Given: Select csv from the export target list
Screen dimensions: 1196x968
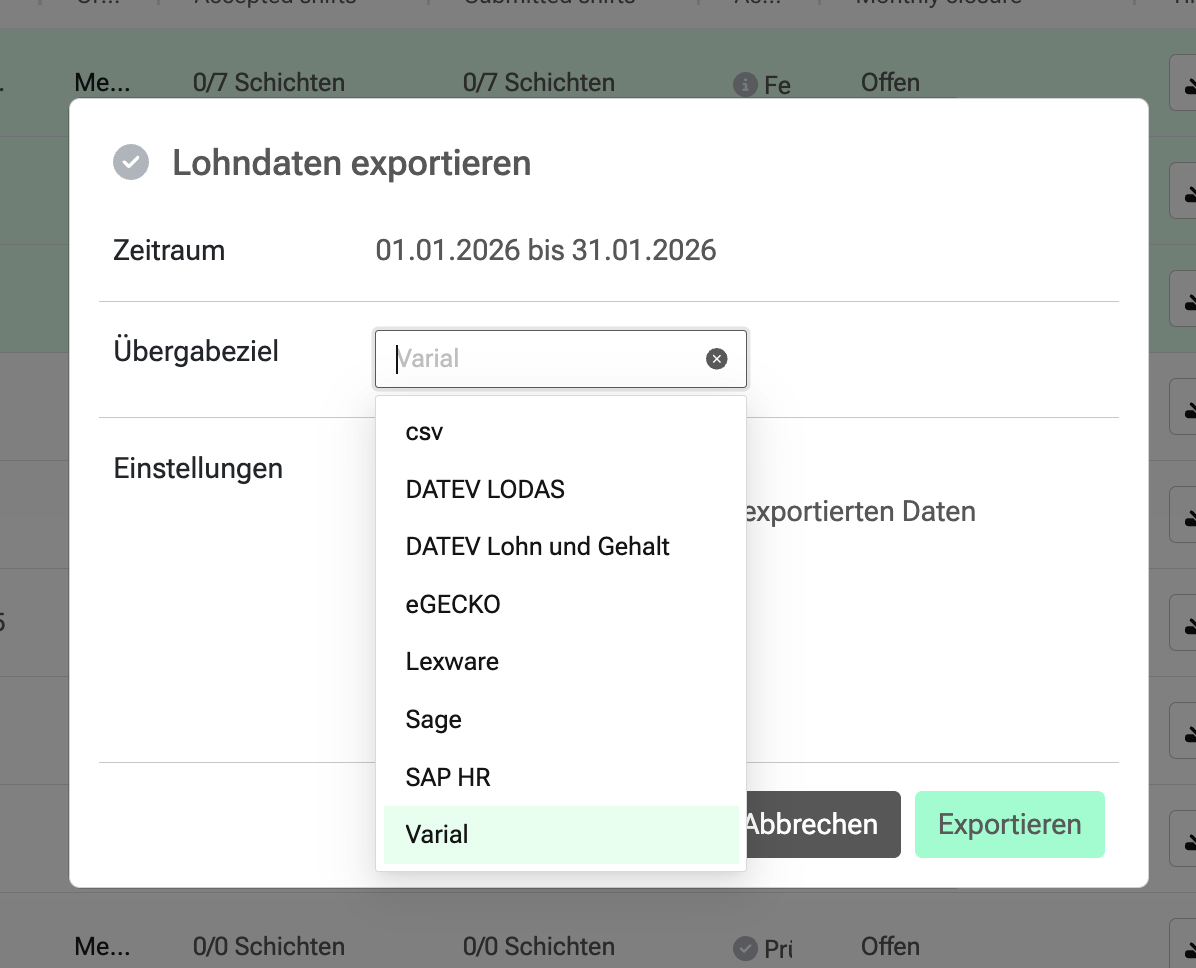Looking at the screenshot, I should pos(424,432).
